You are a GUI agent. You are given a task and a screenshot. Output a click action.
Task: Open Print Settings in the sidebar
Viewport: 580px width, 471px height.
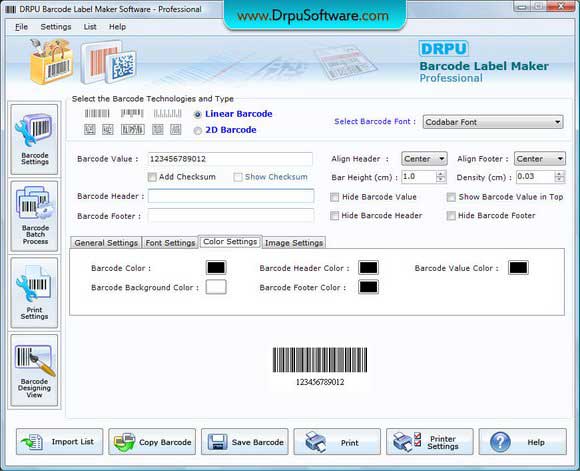tap(34, 293)
